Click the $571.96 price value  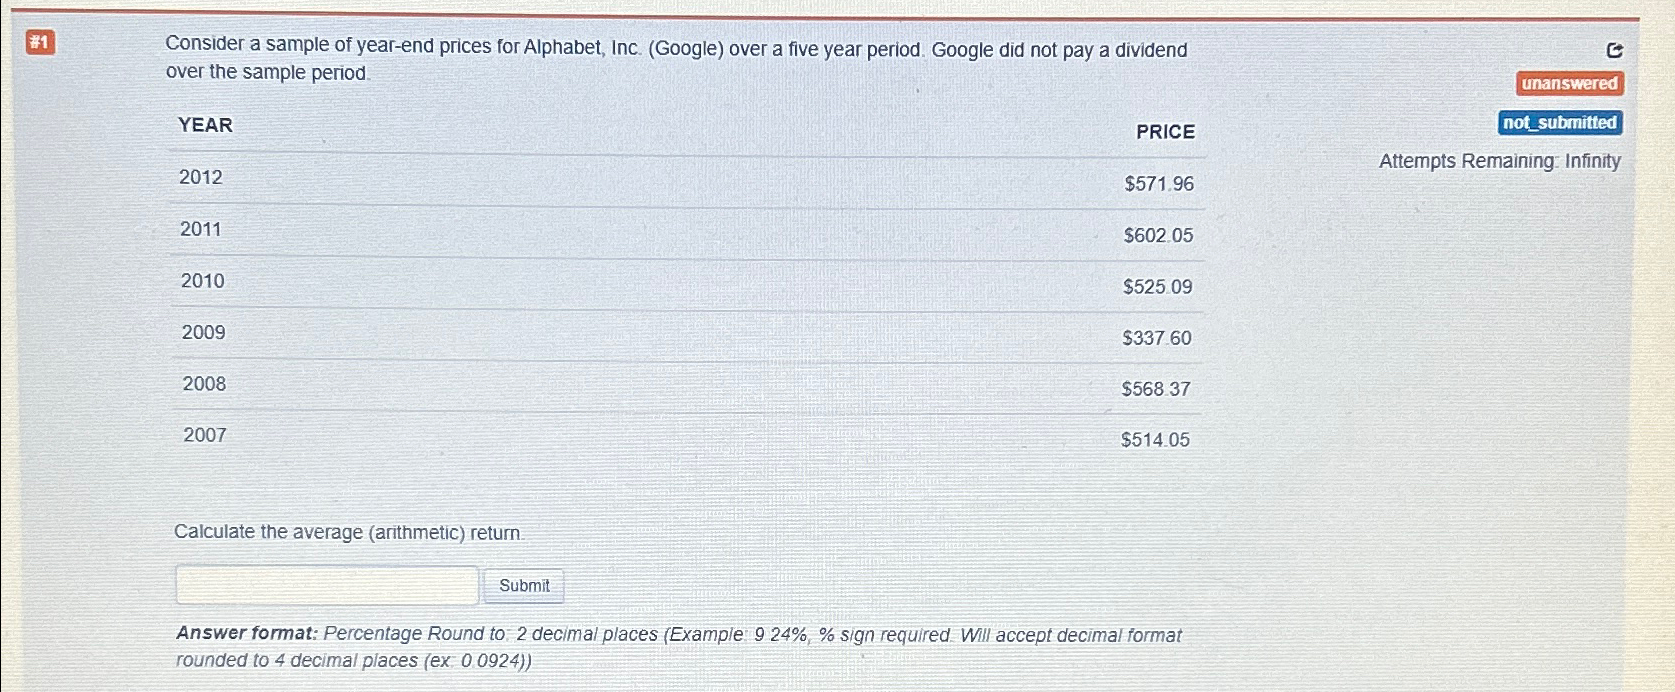1159,184
